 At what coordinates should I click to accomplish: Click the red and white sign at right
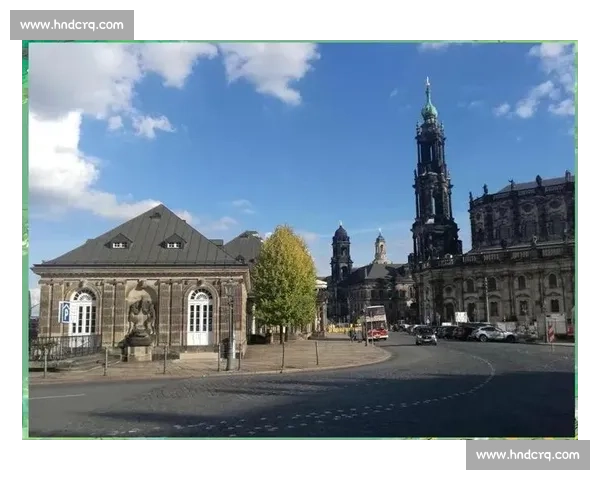550,332
